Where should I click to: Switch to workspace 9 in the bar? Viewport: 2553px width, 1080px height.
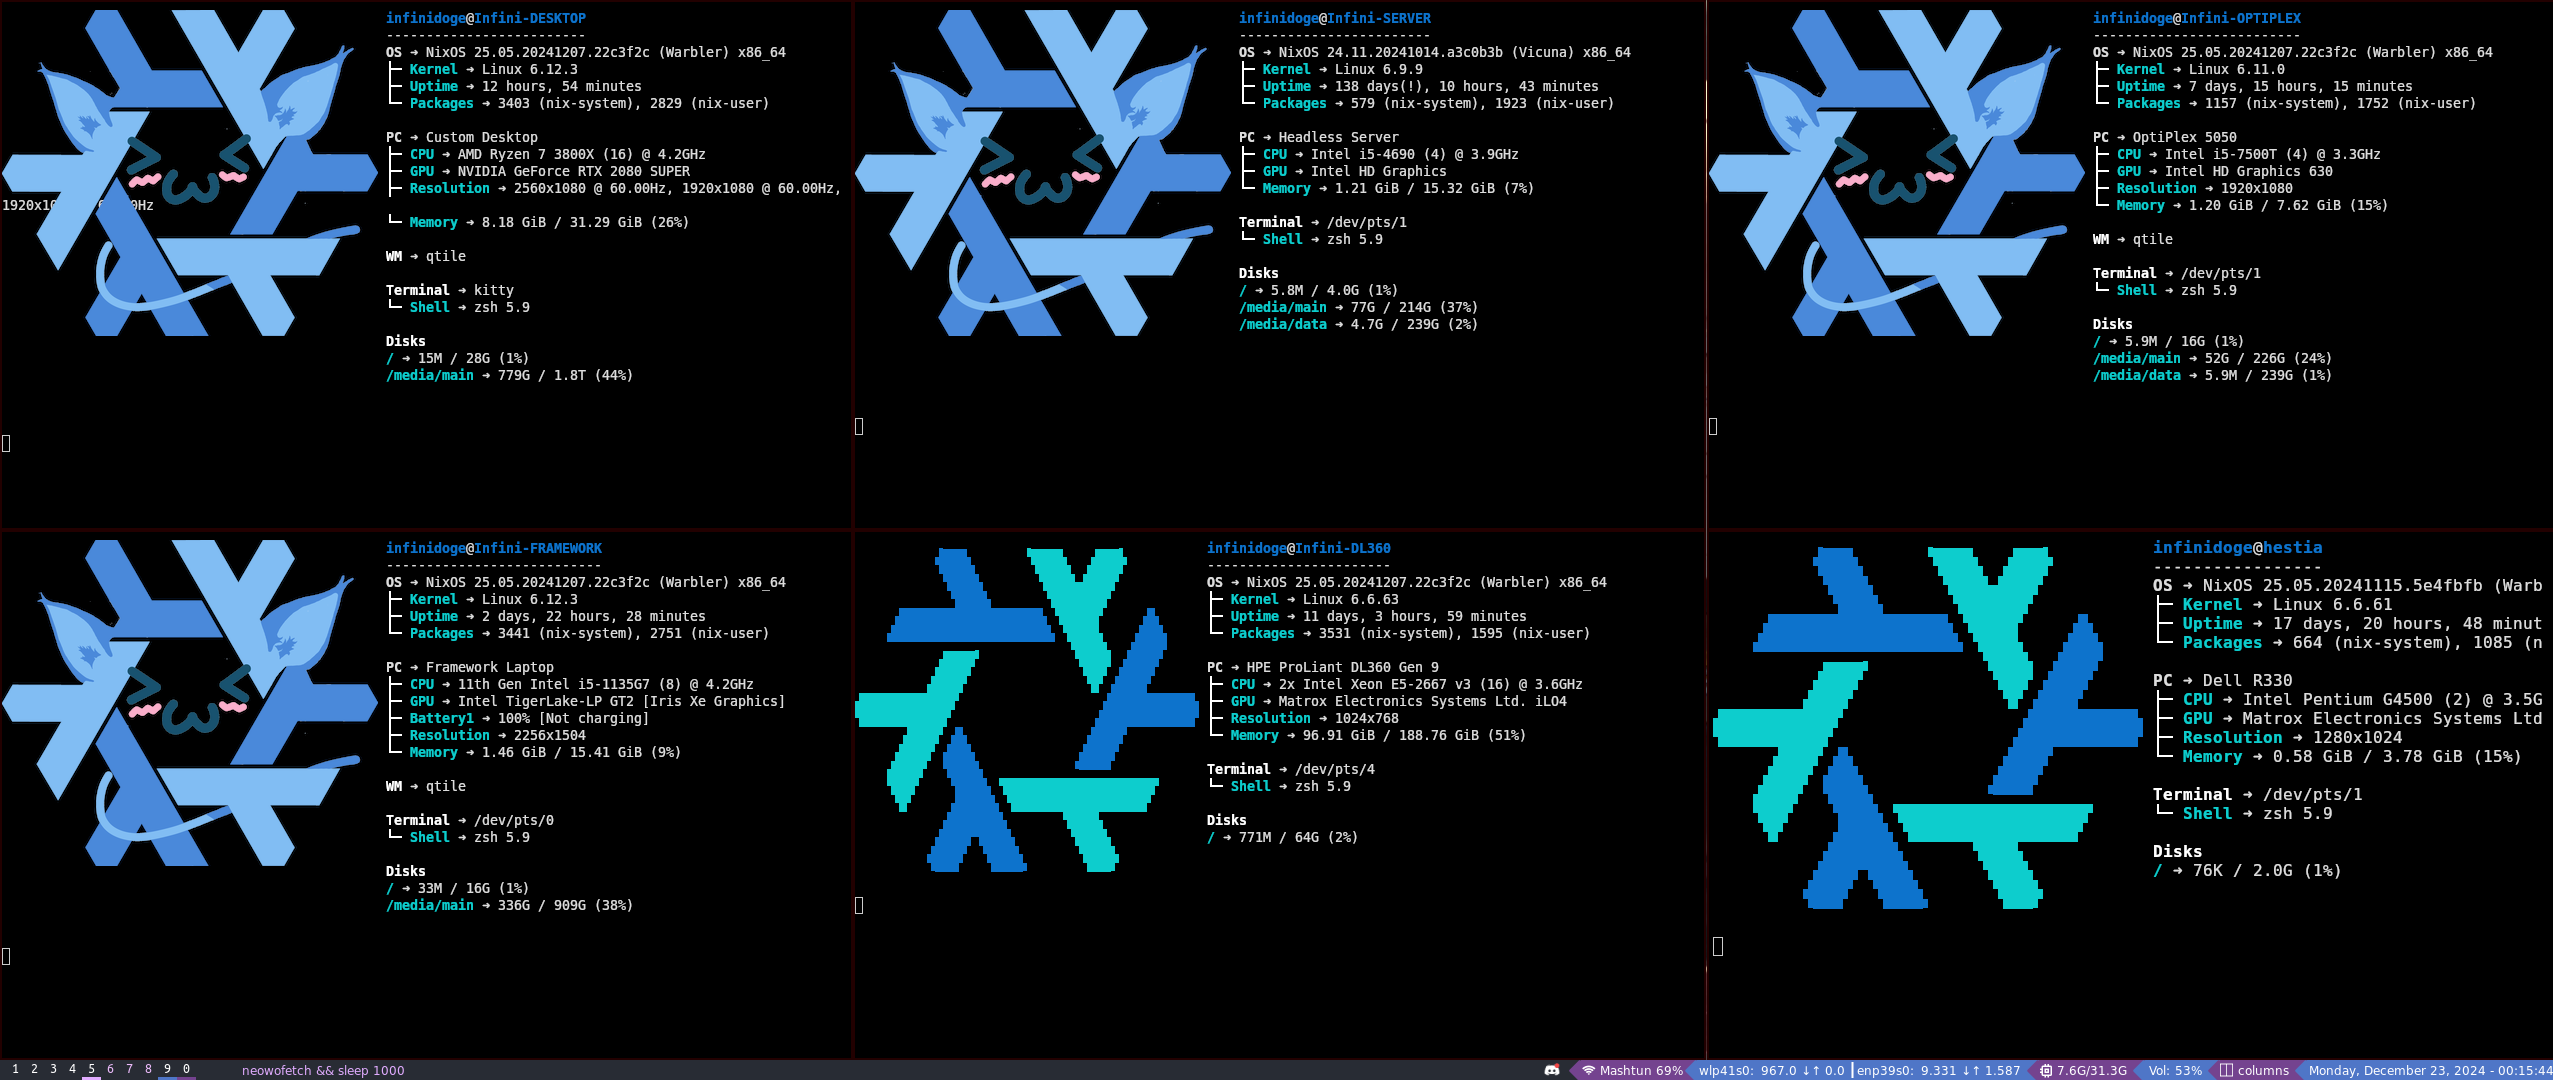[x=167, y=1069]
